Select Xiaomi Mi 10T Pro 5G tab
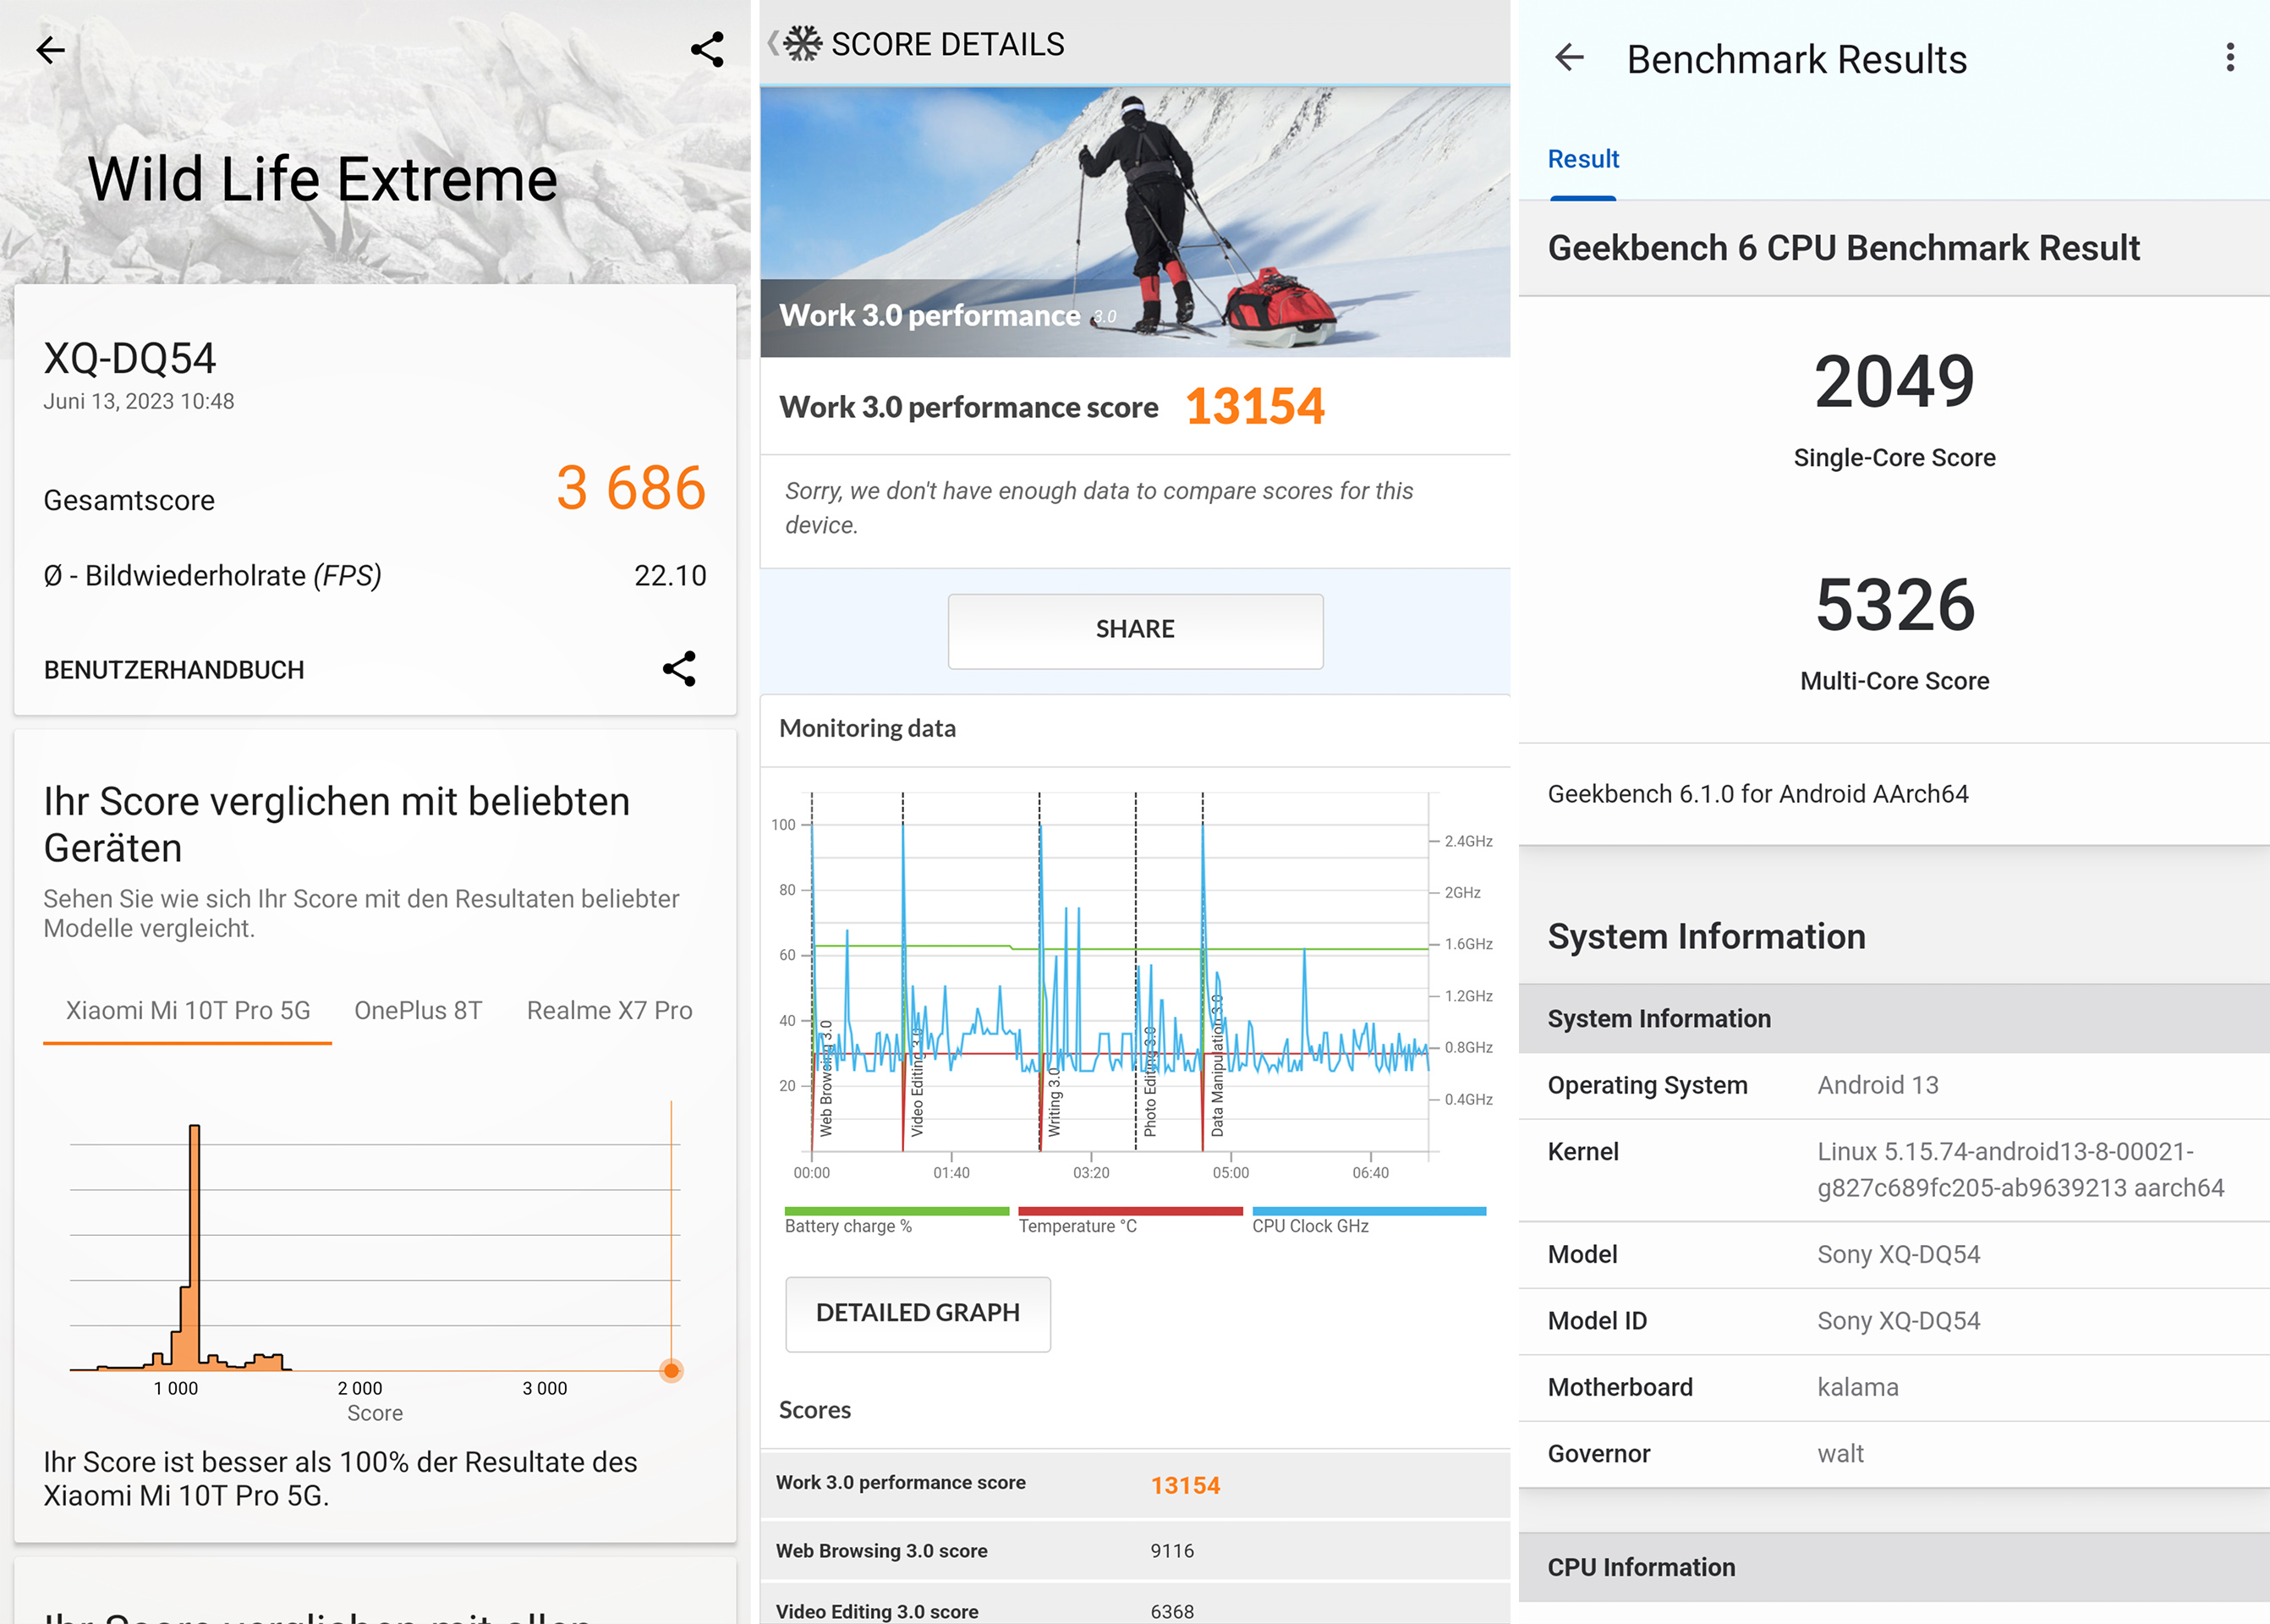 [x=188, y=1011]
